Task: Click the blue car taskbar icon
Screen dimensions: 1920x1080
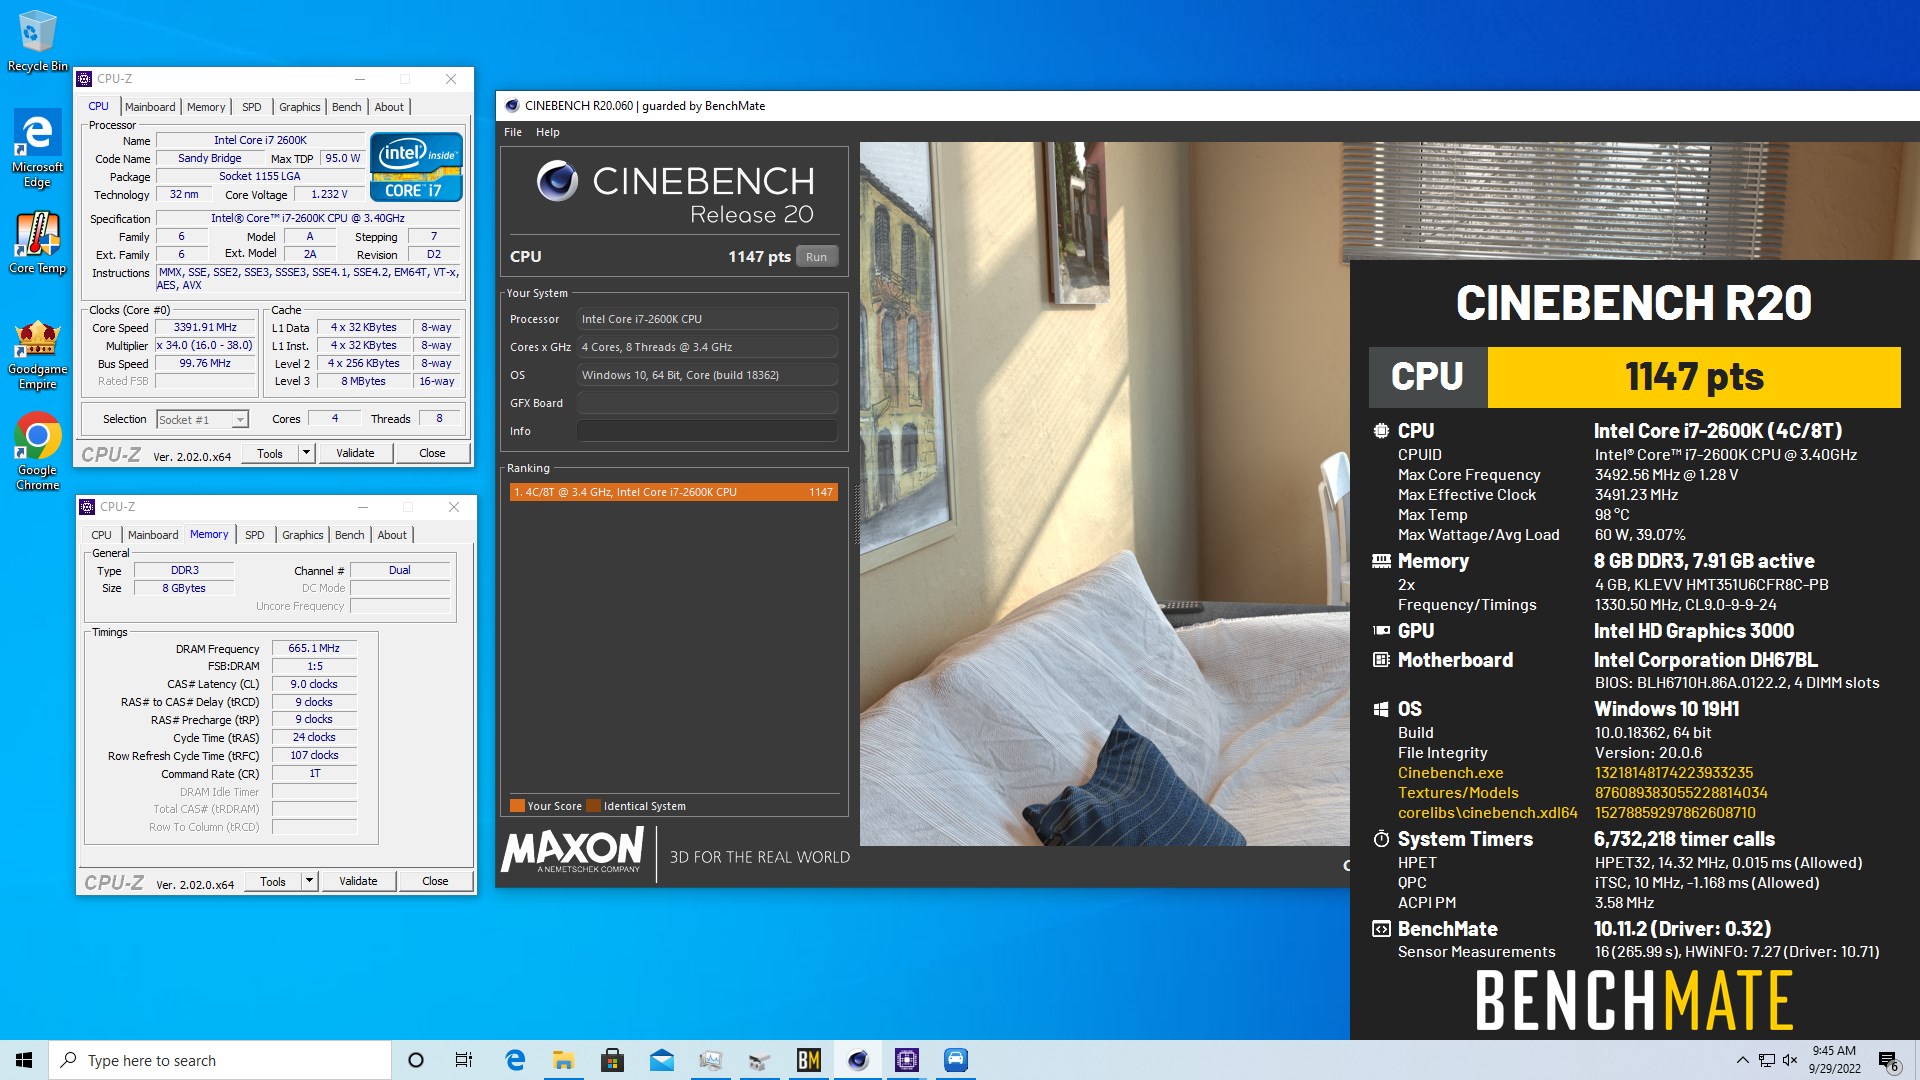Action: click(956, 1060)
